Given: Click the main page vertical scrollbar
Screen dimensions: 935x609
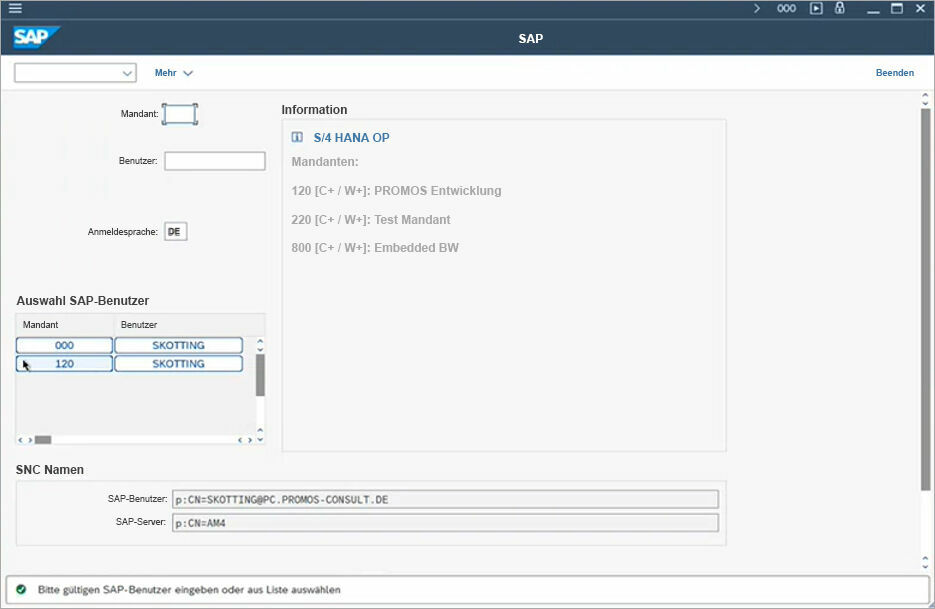Looking at the screenshot, I should coord(925,300).
